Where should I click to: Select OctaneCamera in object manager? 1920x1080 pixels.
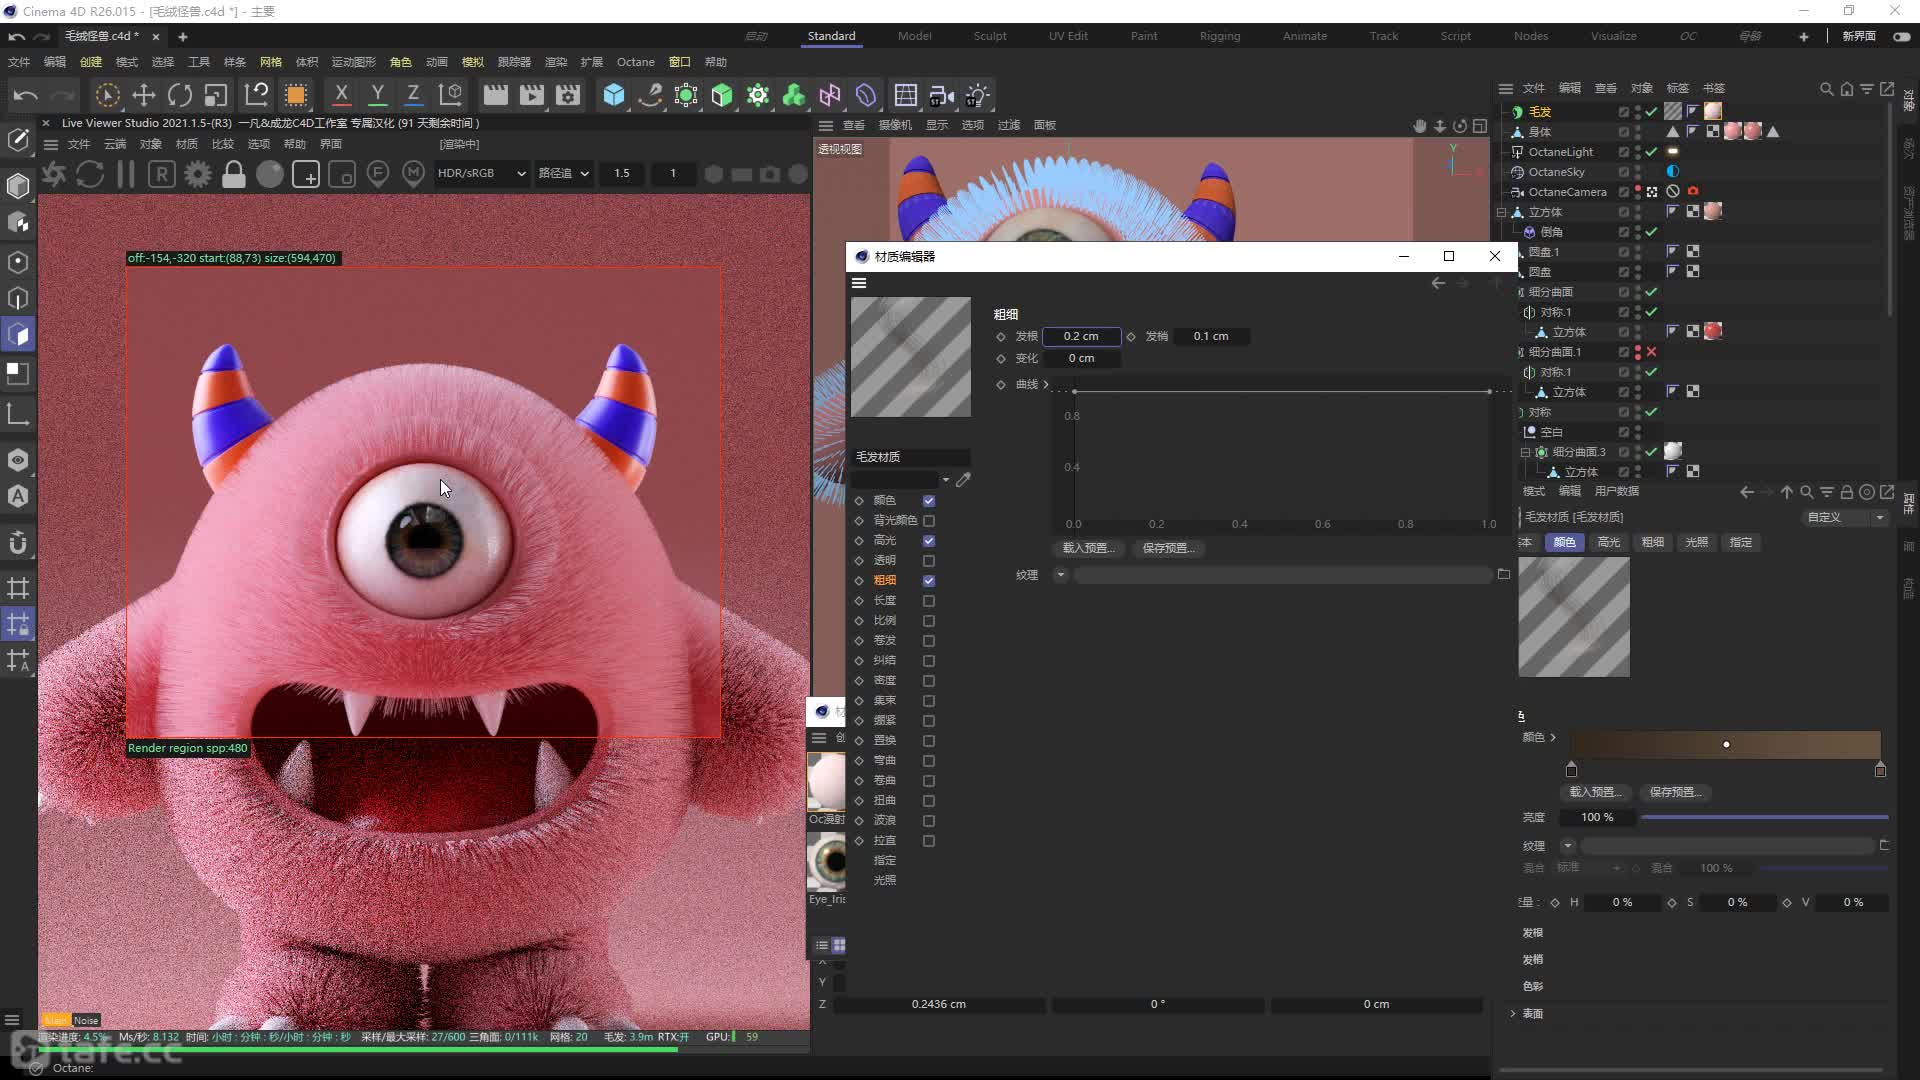coord(1567,192)
